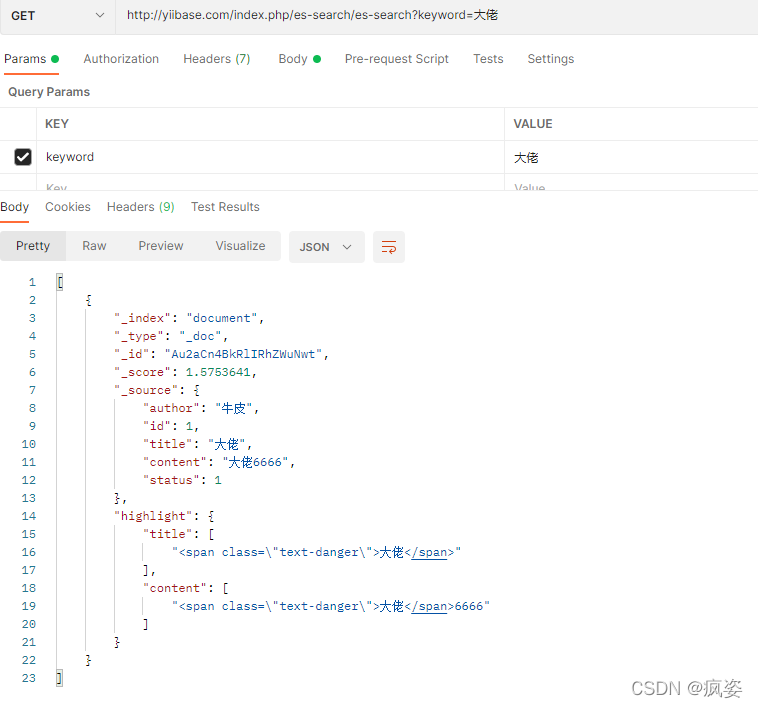Open the Tests tab
758x708 pixels.
[x=488, y=59]
